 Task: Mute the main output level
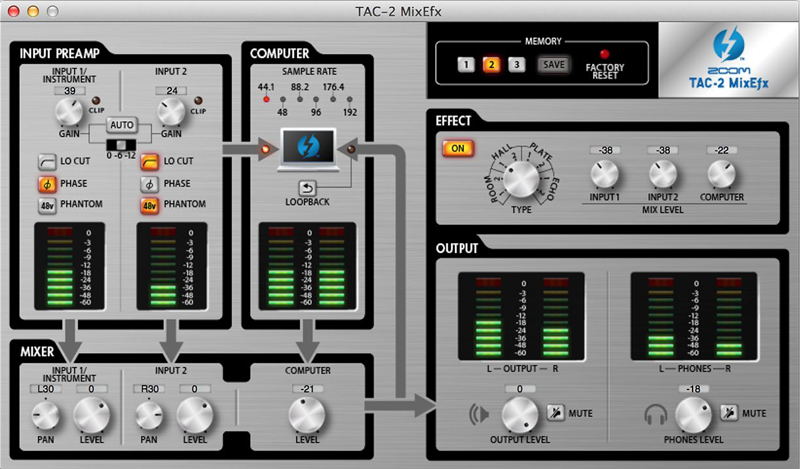(556, 412)
